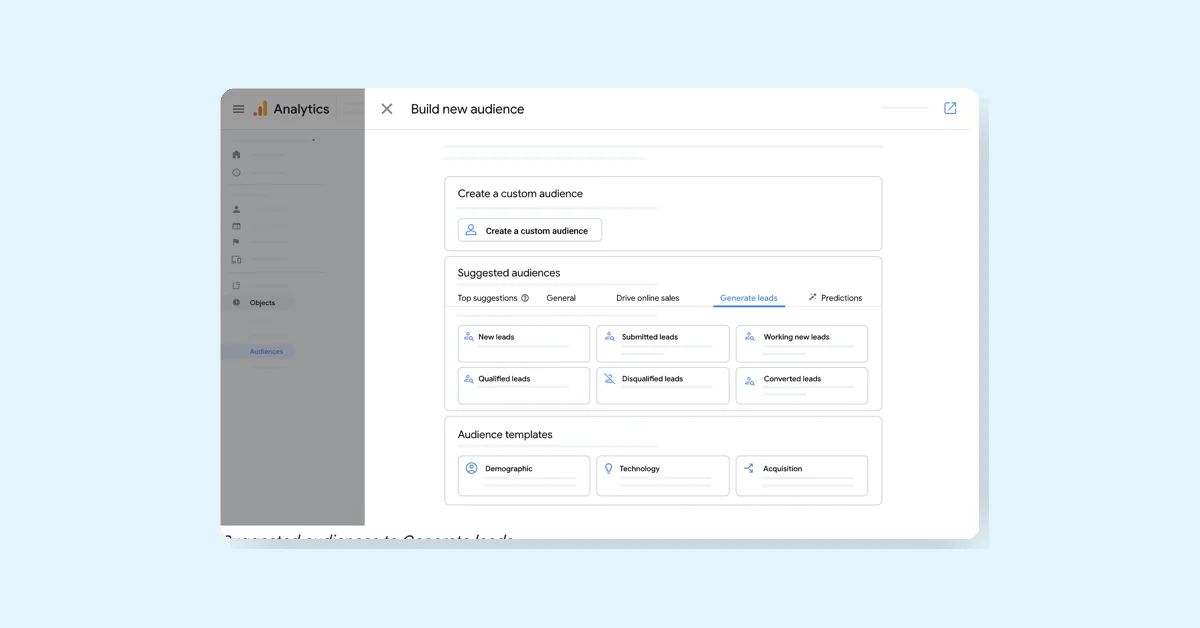
Task: Select the Disqualified leads suggested audience
Action: (x=662, y=385)
